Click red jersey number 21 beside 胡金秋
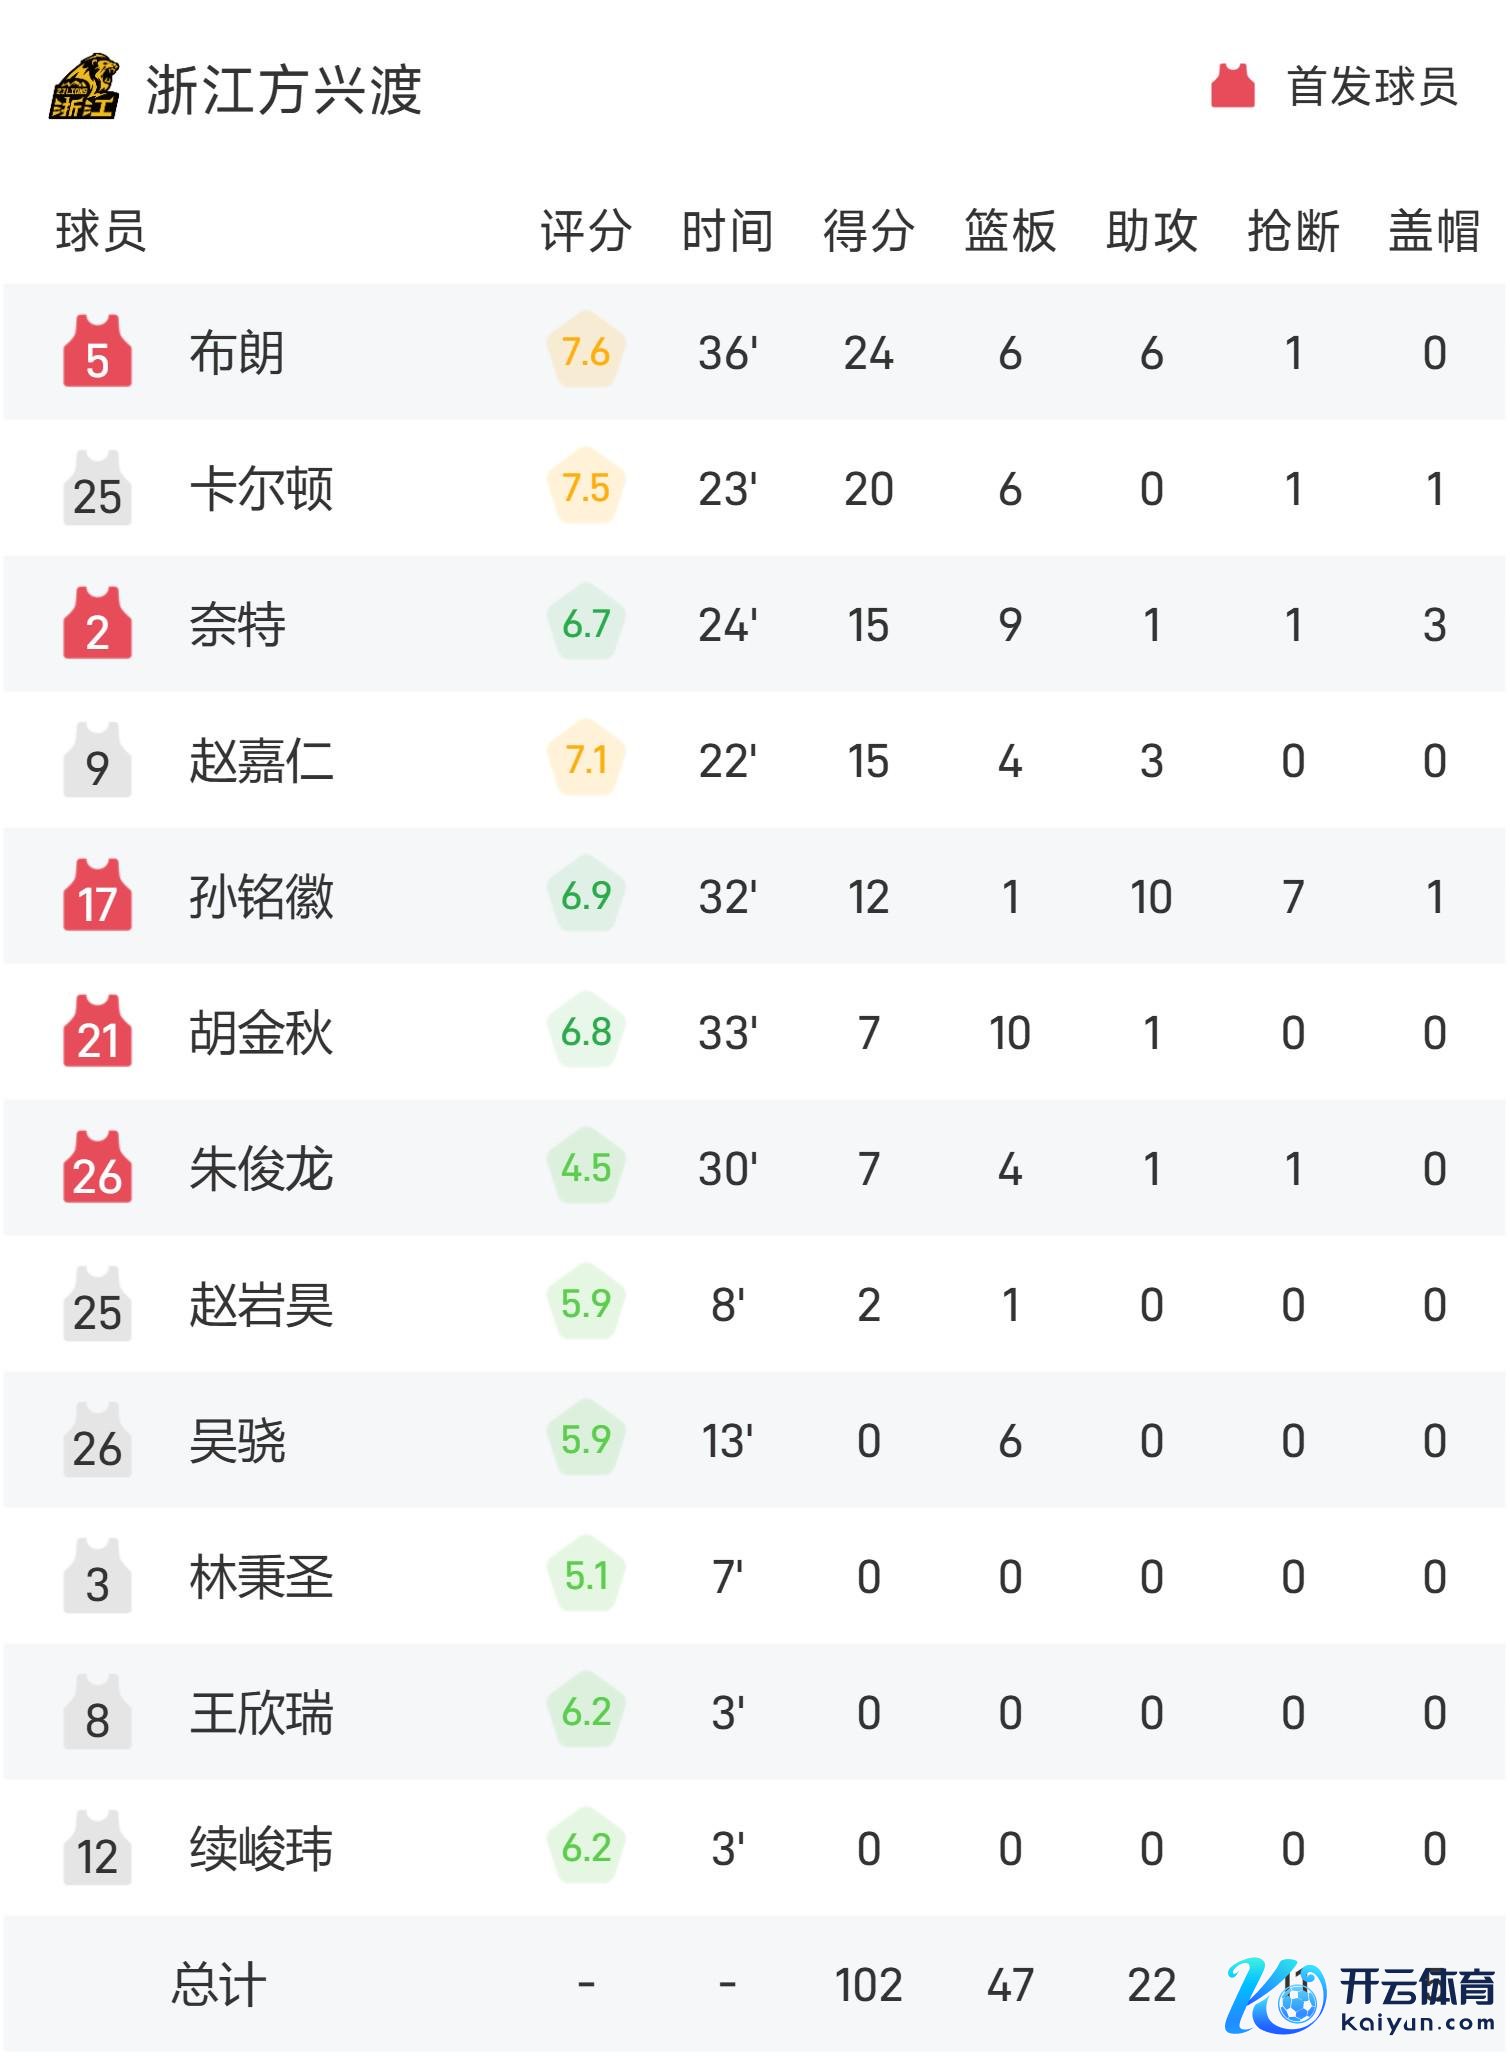The image size is (1510, 2056). tap(97, 1032)
